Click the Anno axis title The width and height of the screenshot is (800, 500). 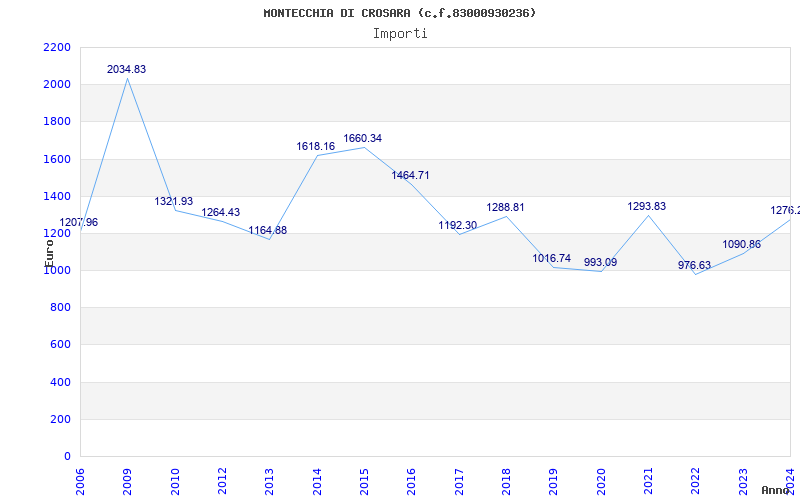pyautogui.click(x=776, y=490)
